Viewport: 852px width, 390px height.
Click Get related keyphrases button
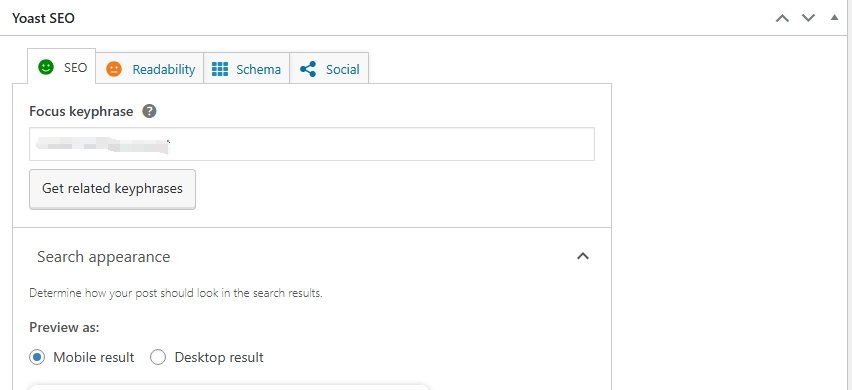click(112, 189)
